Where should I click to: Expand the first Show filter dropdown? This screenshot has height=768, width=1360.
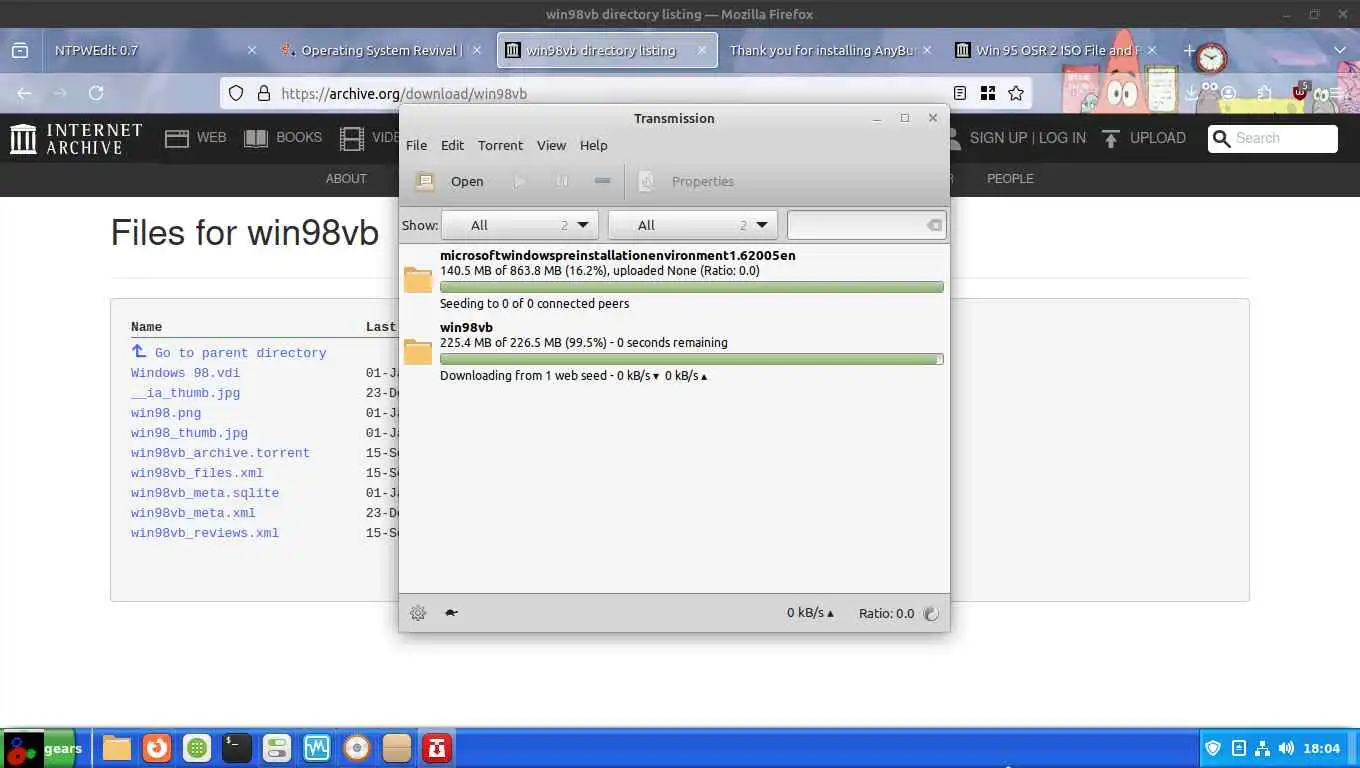point(520,225)
